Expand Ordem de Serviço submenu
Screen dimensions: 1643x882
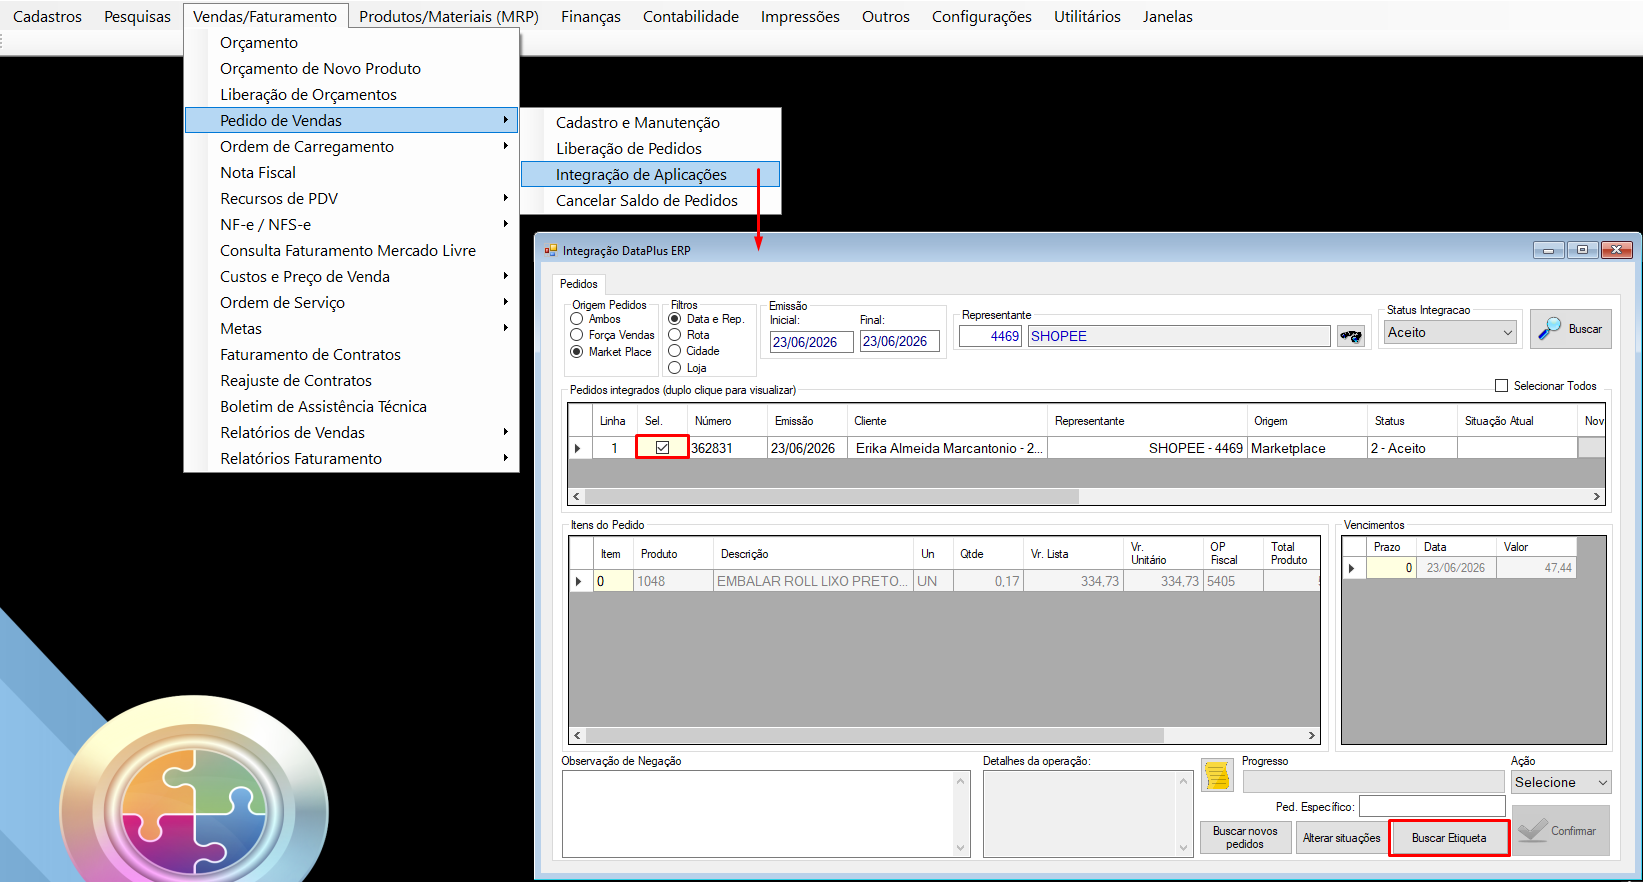pyautogui.click(x=352, y=302)
